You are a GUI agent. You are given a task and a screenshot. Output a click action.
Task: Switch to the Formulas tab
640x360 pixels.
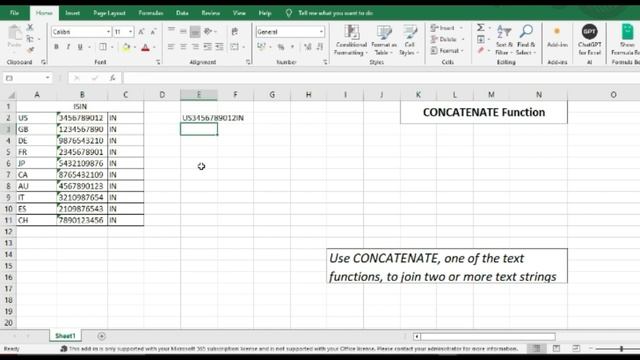click(151, 13)
